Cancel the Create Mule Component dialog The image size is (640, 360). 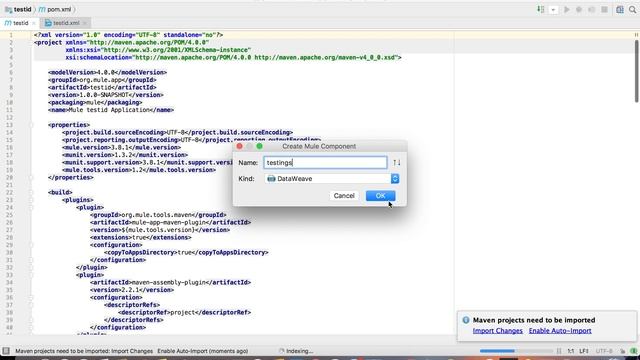(344, 196)
